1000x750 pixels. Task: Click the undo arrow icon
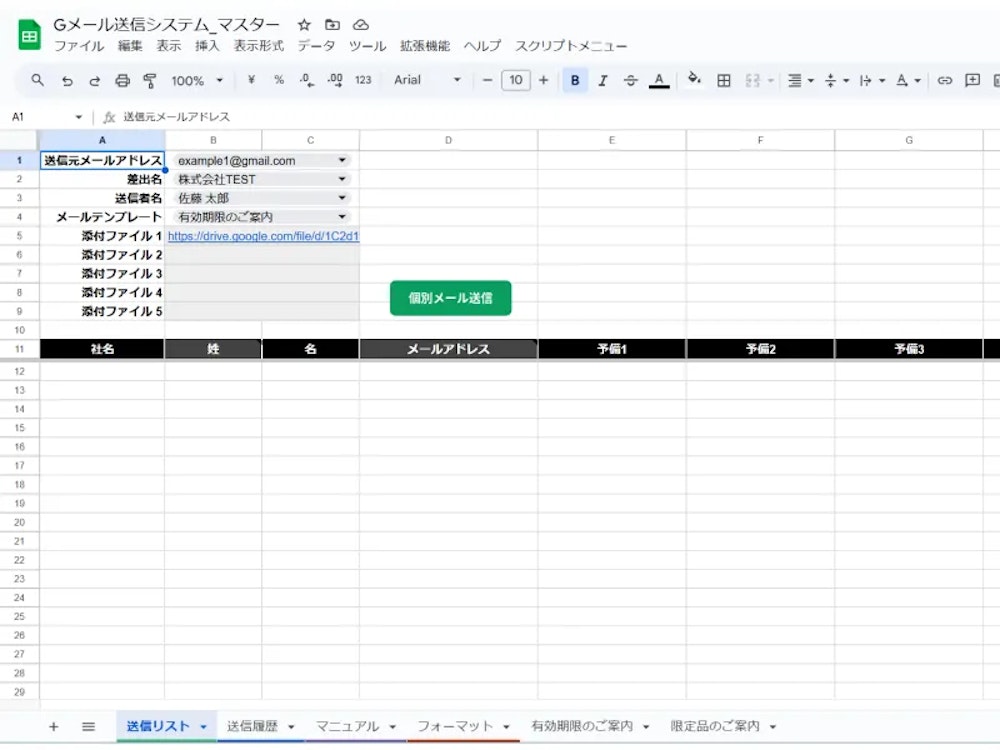[x=67, y=81]
